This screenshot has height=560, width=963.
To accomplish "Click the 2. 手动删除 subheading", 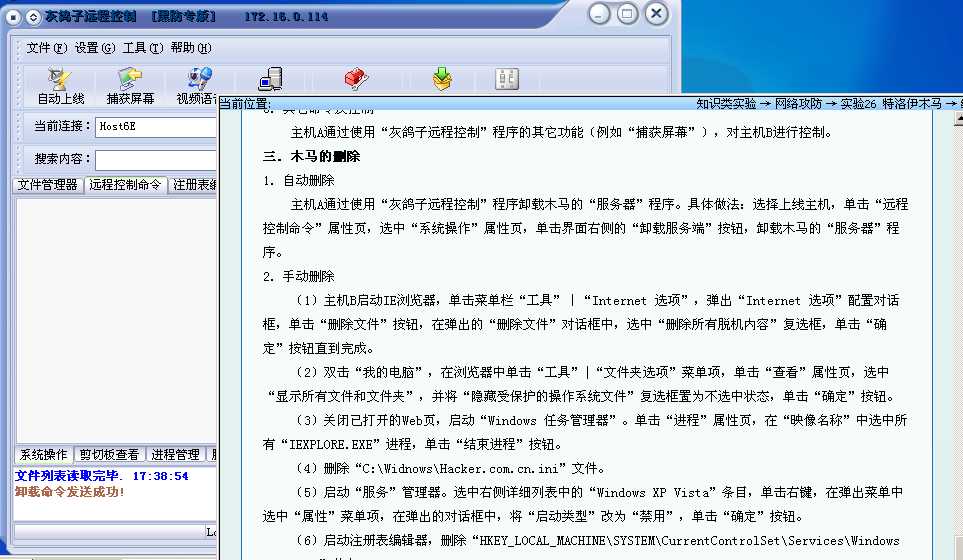I will 298,276.
